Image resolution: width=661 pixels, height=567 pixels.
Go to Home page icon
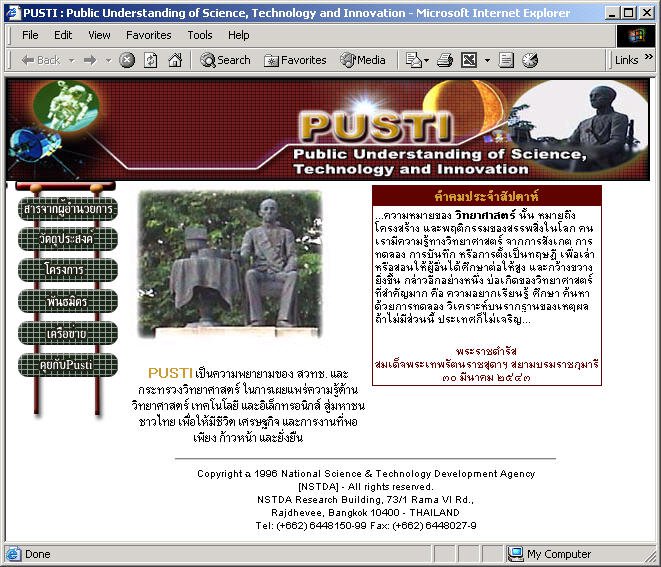coord(175,60)
